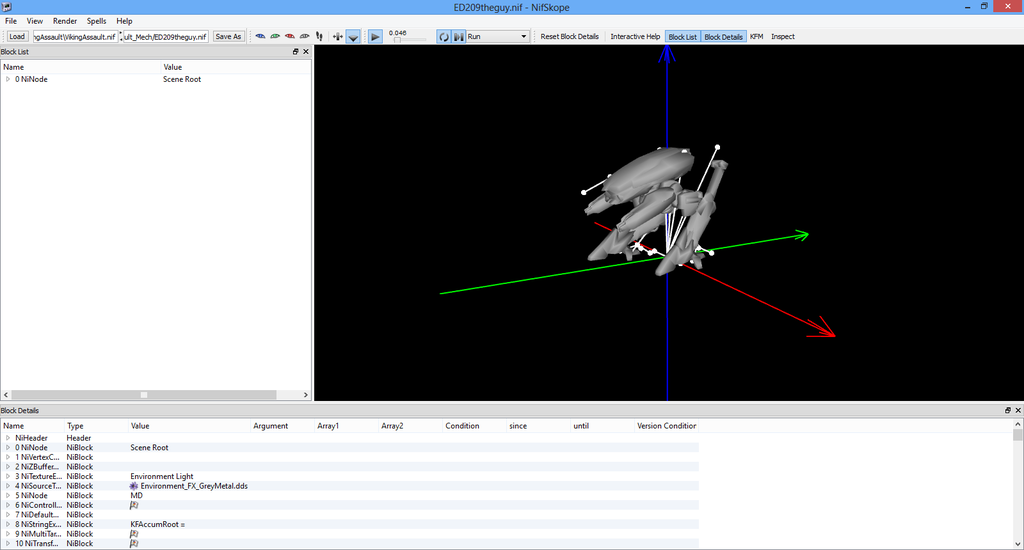Open the File menu
1024x550 pixels.
tap(11, 21)
